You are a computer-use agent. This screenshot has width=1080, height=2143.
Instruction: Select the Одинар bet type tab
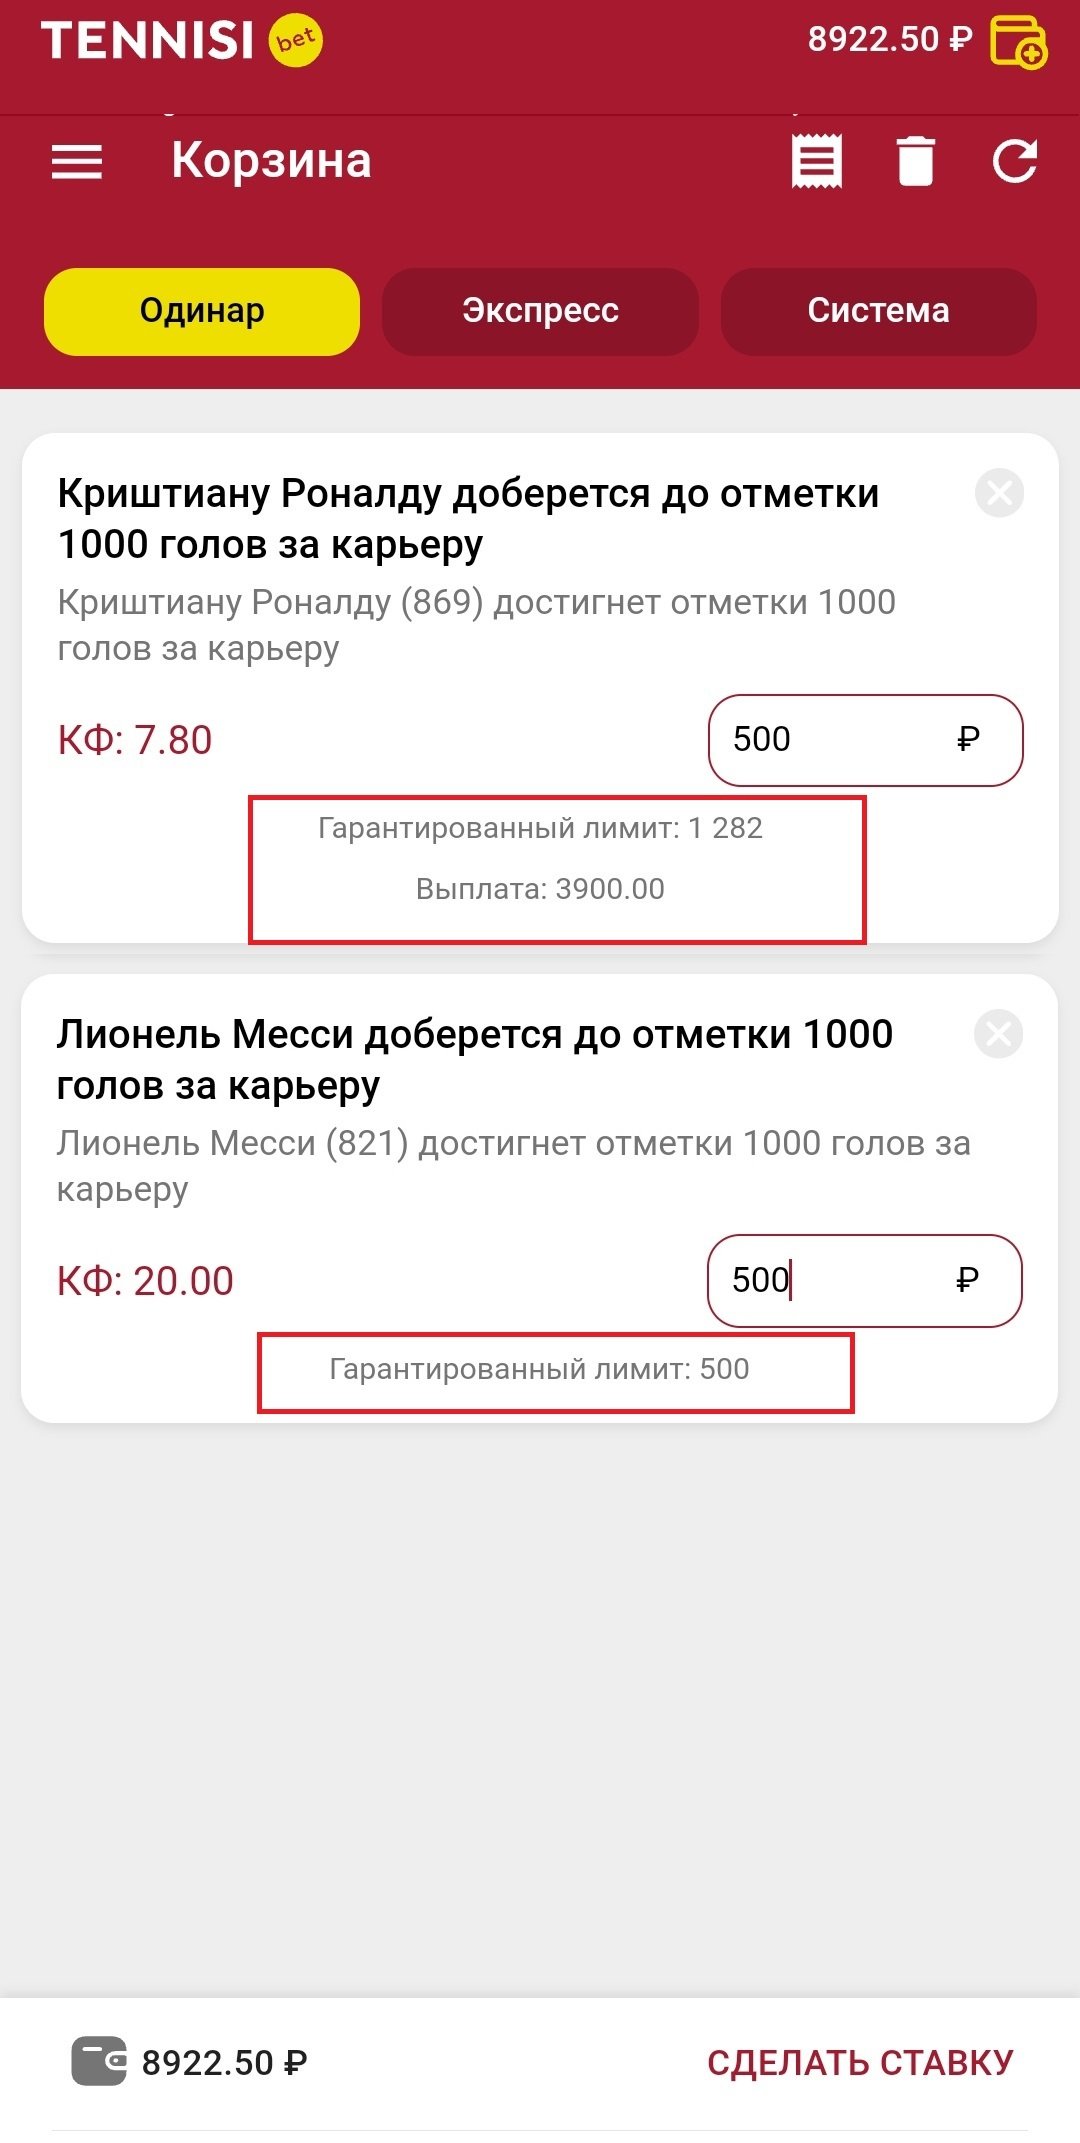pos(202,311)
